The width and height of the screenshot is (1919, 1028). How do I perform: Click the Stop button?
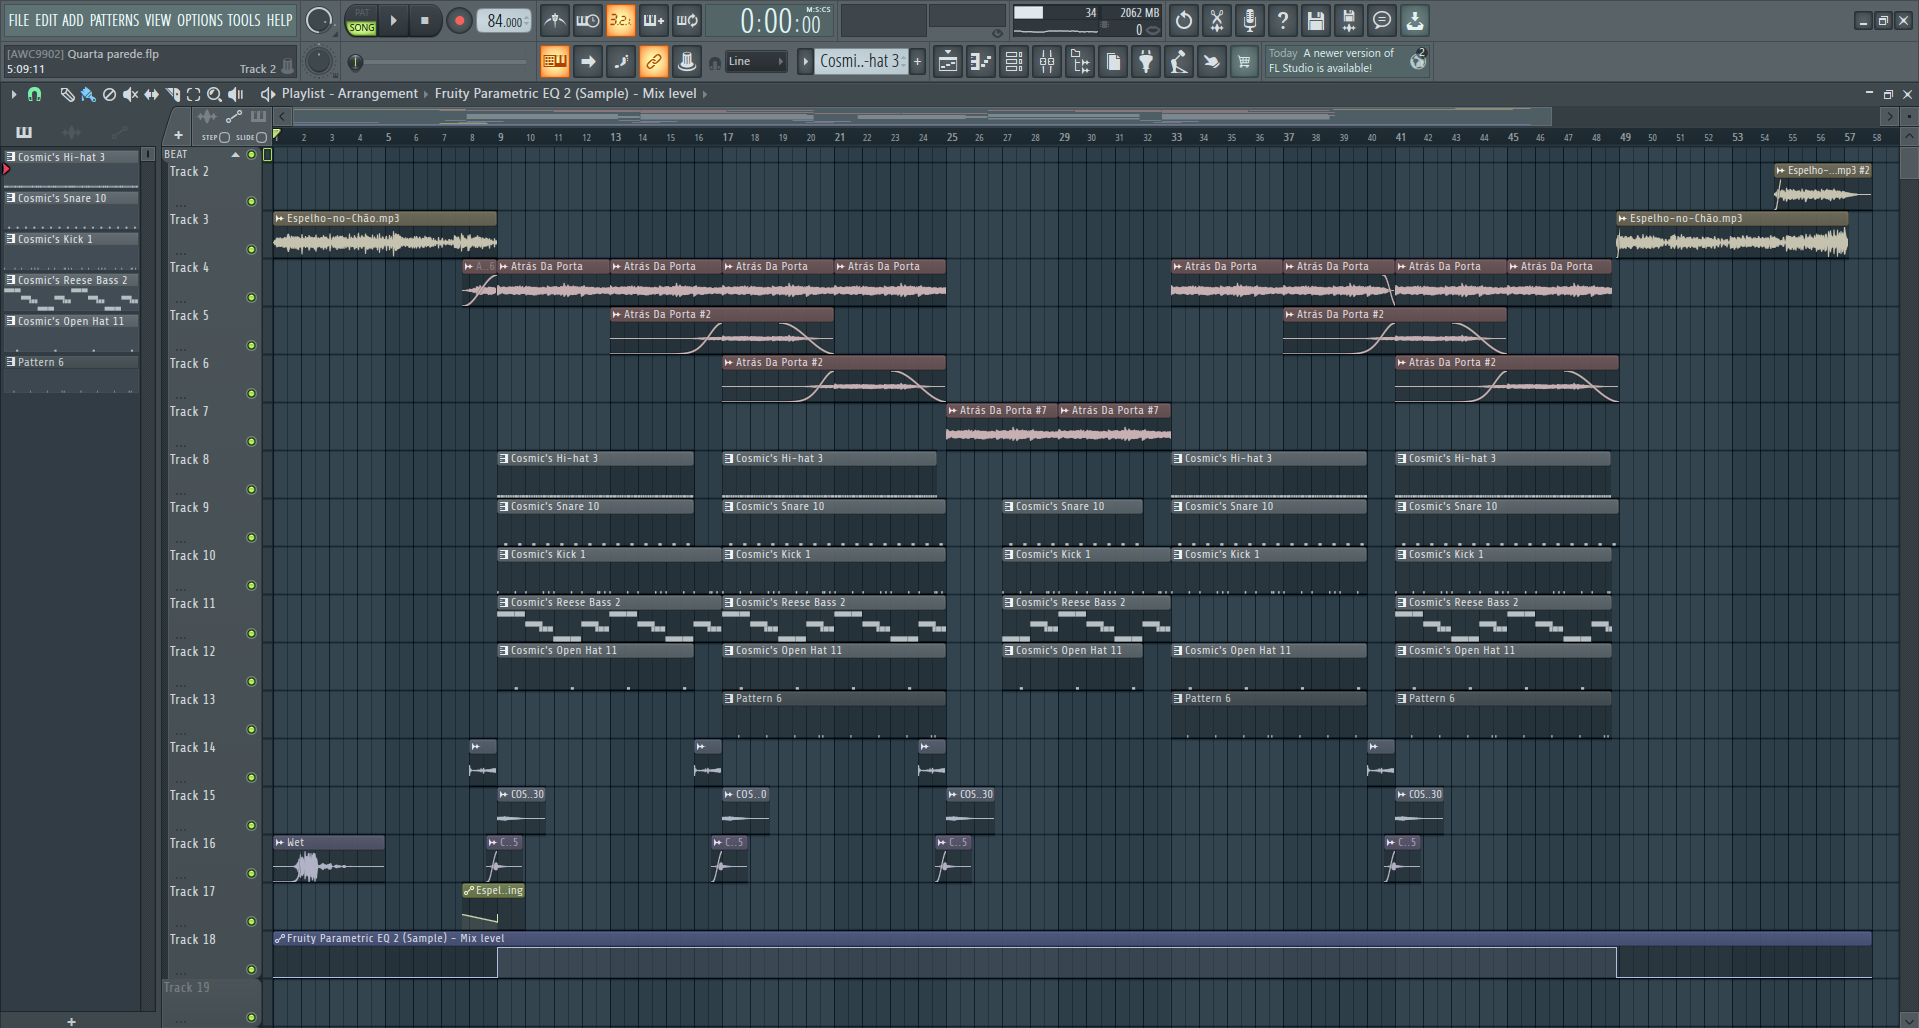pos(425,20)
